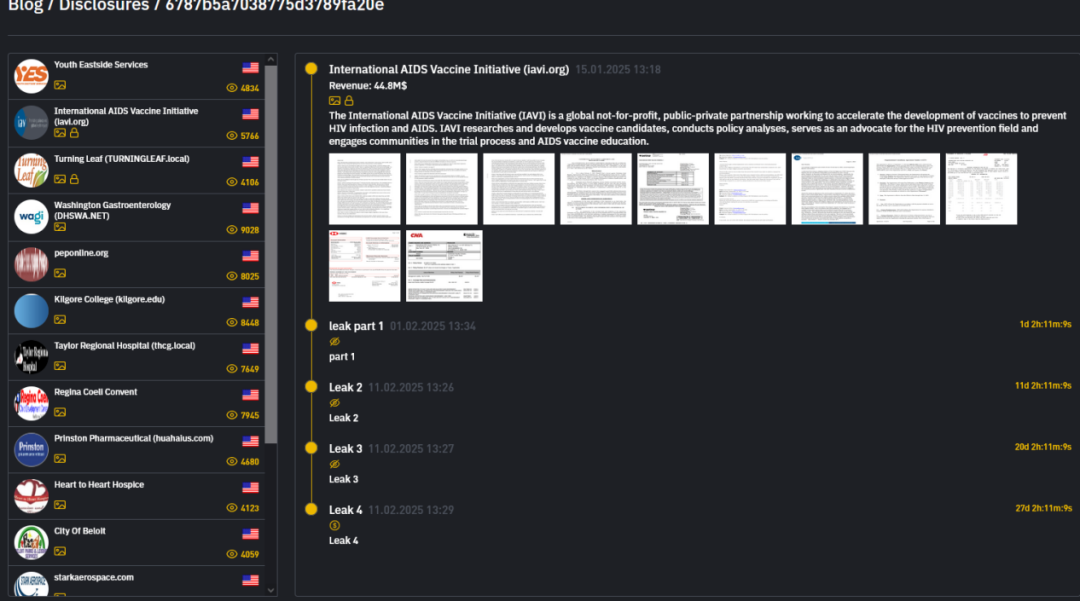
Task: Click the eye views icon showing 5766
Action: pos(231,136)
